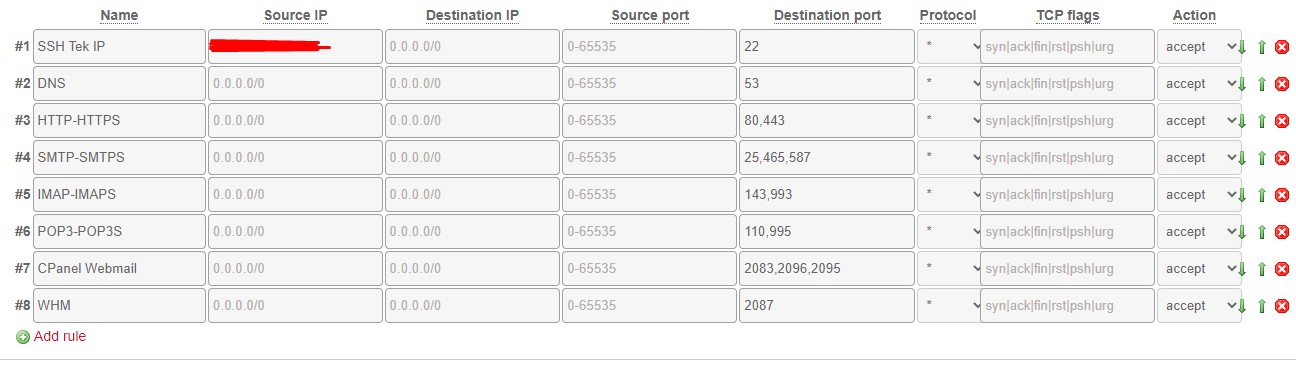Move HTTP-HTTPS rule #3 down

pos(1243,121)
